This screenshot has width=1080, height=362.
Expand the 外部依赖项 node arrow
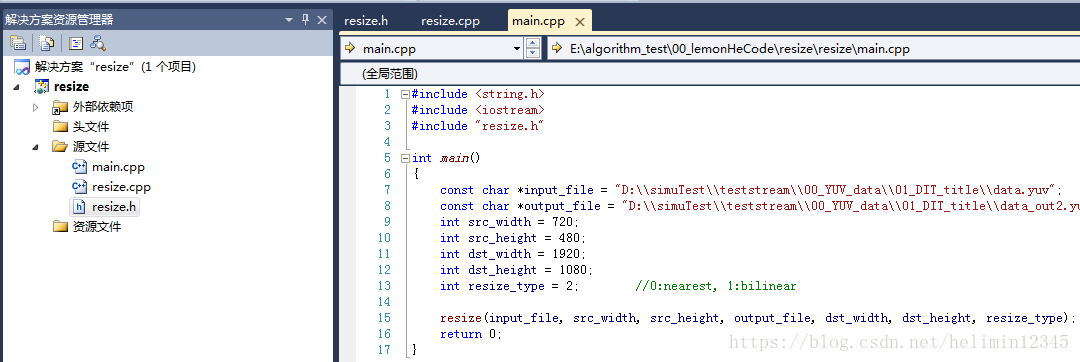click(x=36, y=107)
